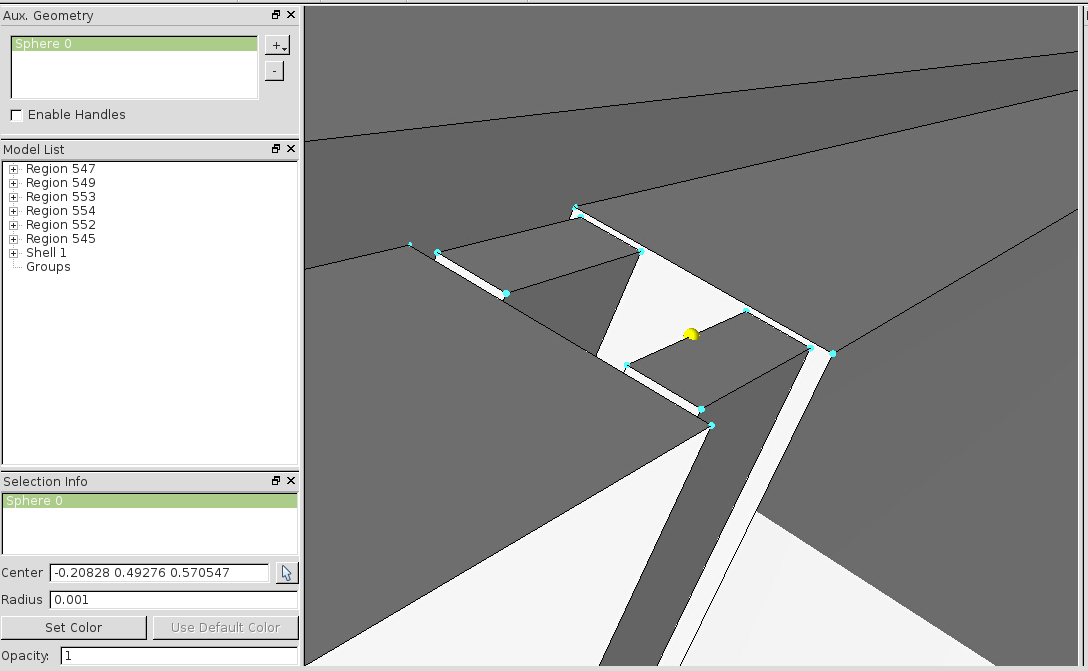The width and height of the screenshot is (1088, 671).
Task: Float the Aux. Geometry panel
Action: [275, 15]
